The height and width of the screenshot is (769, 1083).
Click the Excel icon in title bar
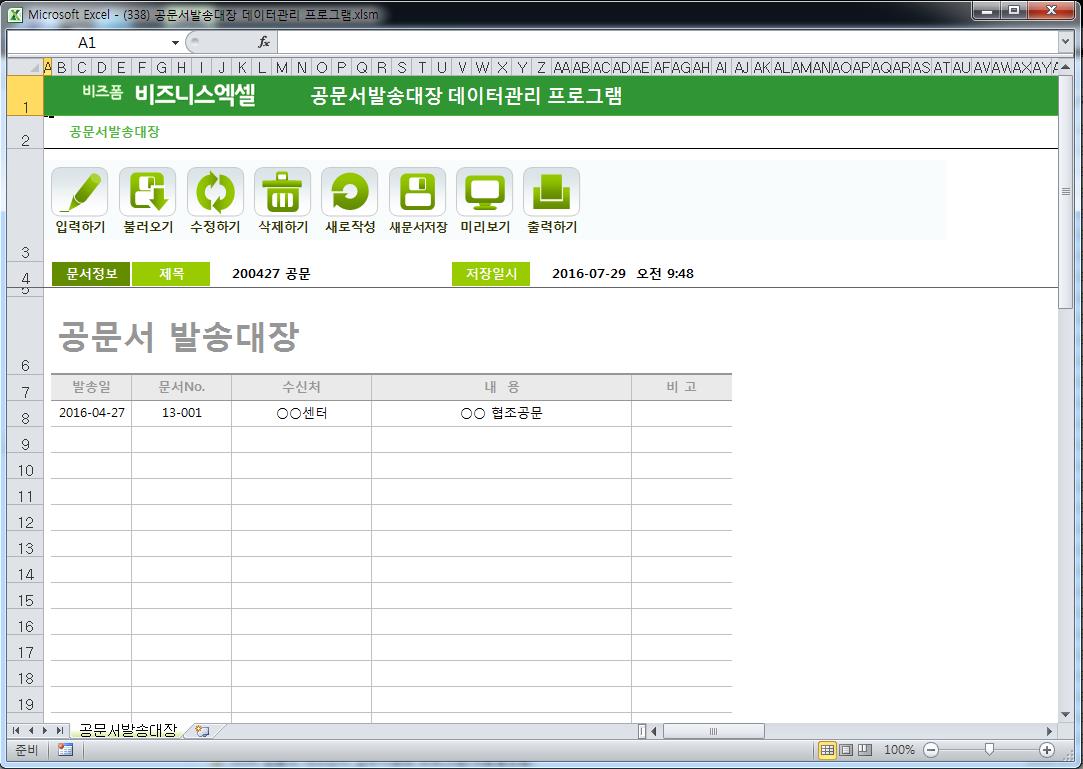coord(15,14)
